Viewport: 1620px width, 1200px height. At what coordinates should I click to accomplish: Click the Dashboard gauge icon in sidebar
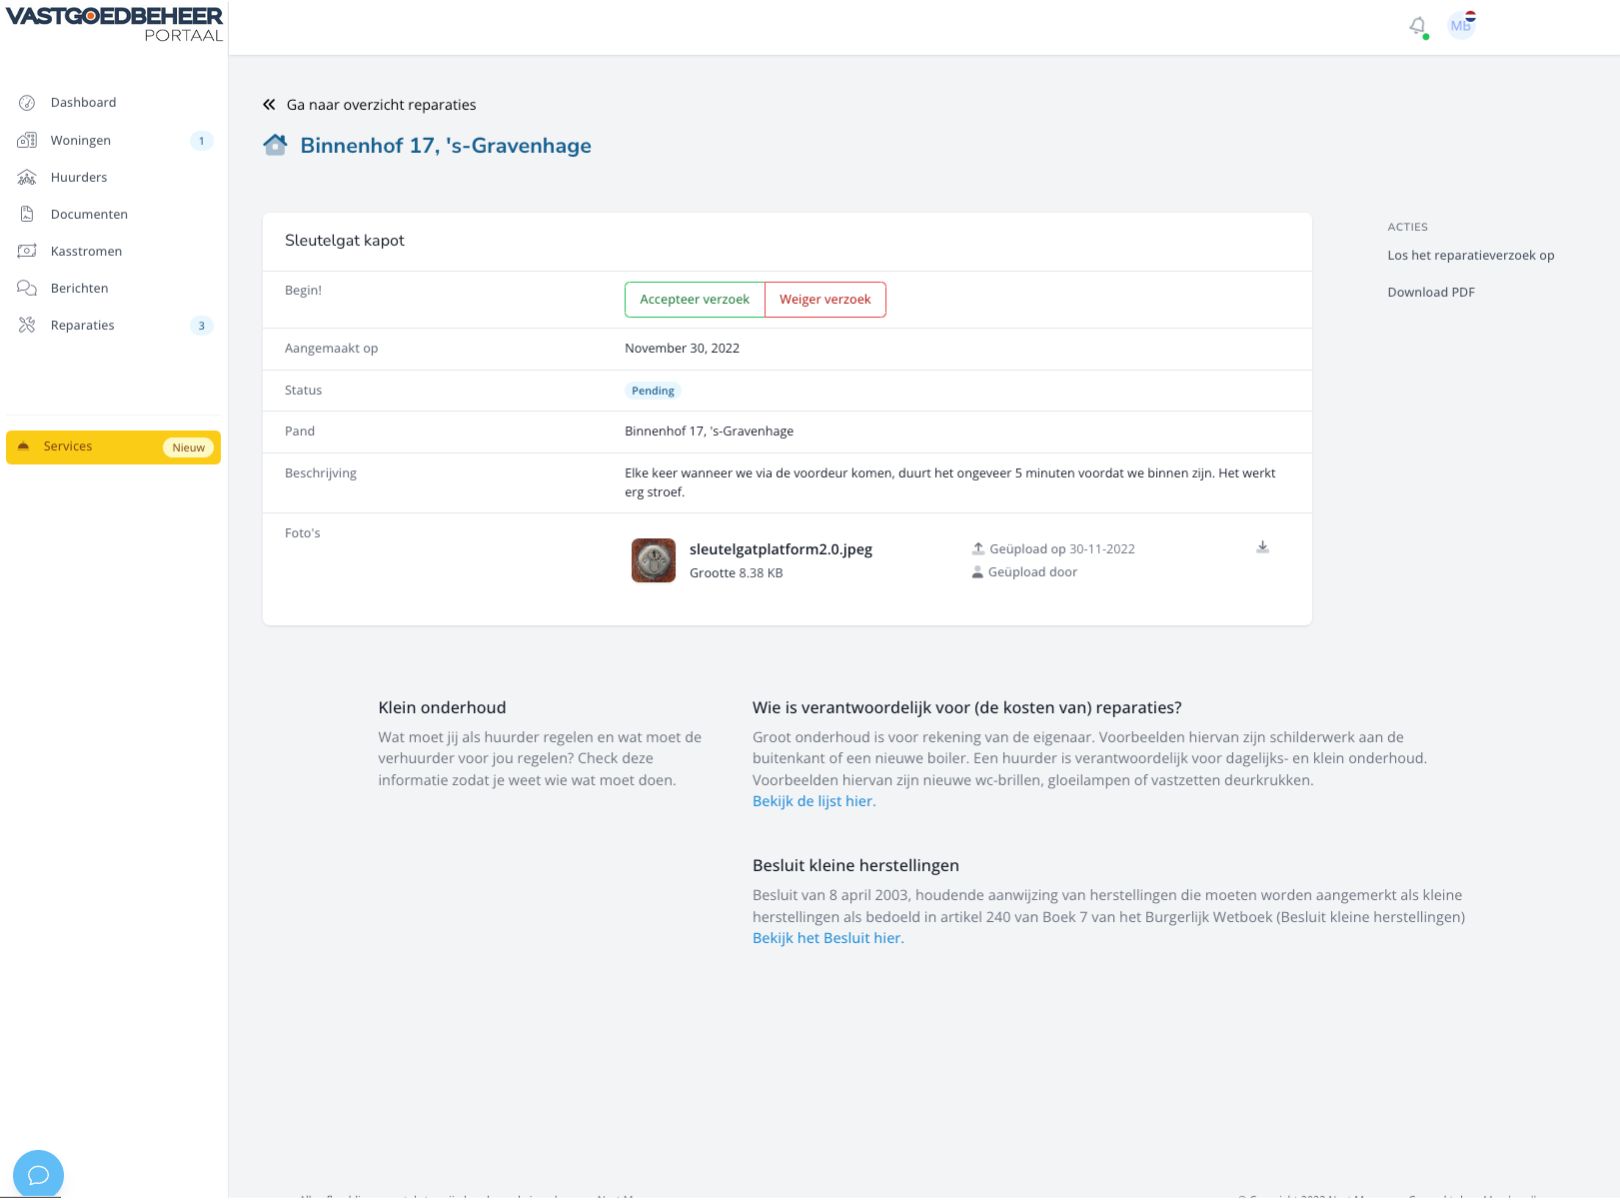(27, 103)
